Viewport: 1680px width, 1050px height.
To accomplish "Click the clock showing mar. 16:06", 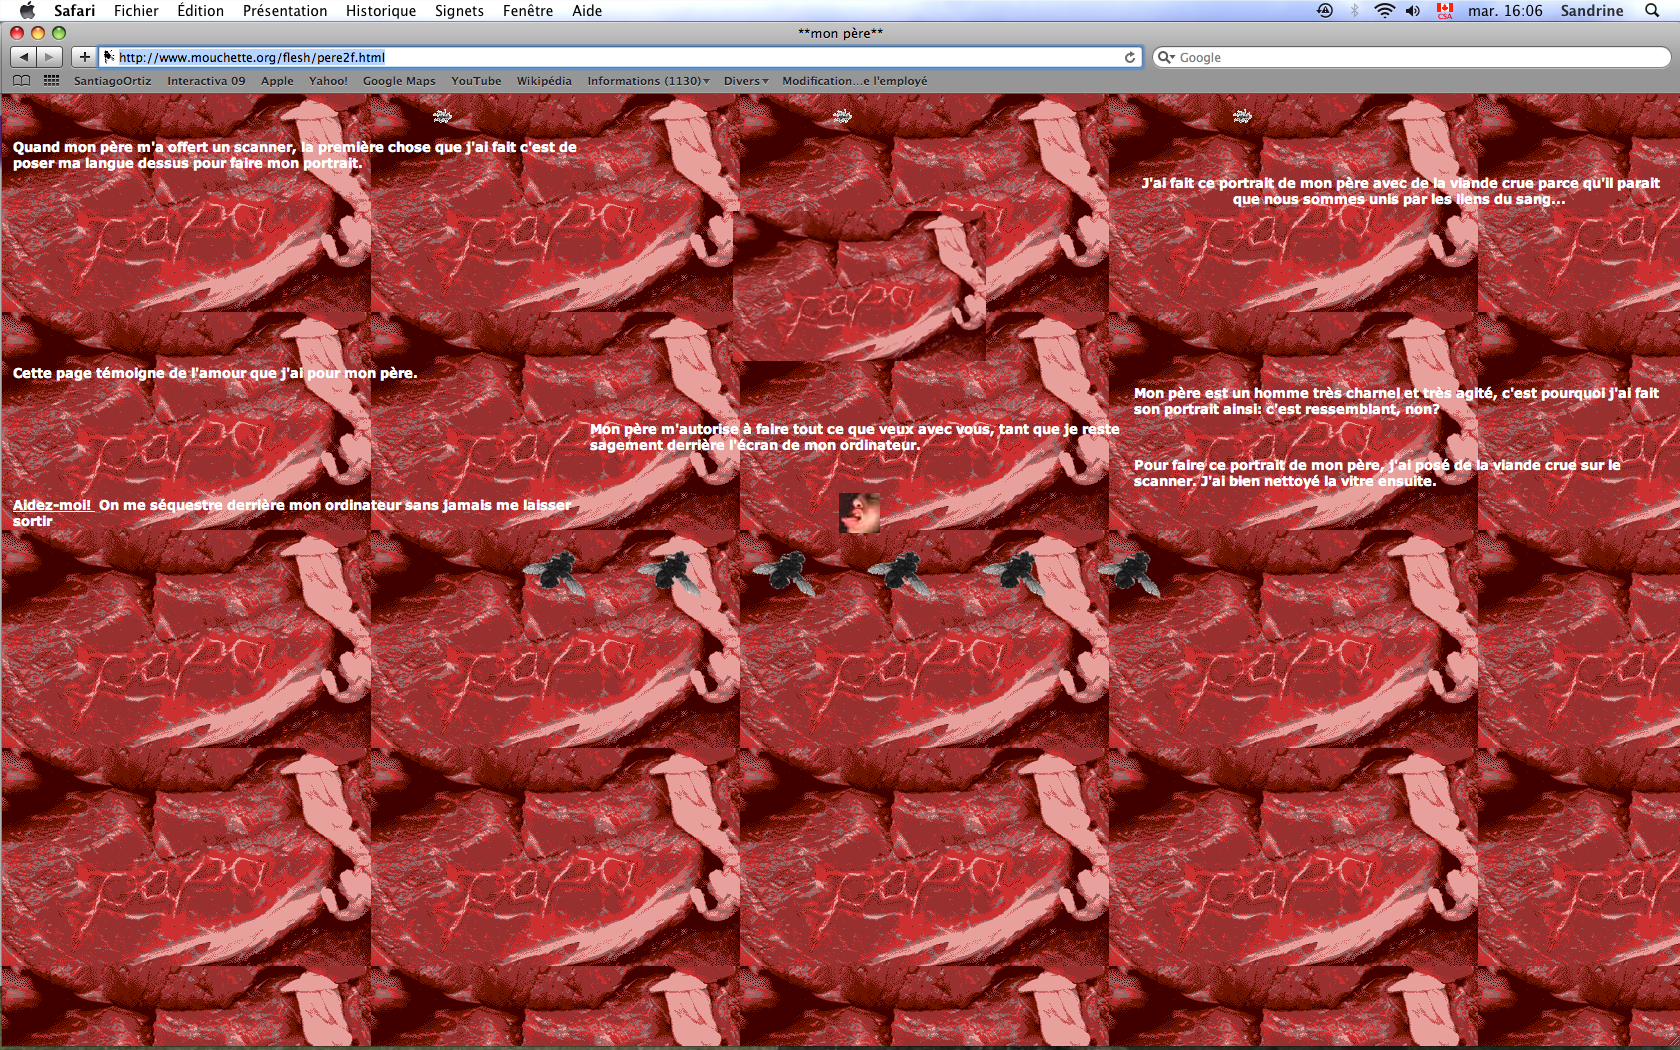I will (x=1505, y=10).
